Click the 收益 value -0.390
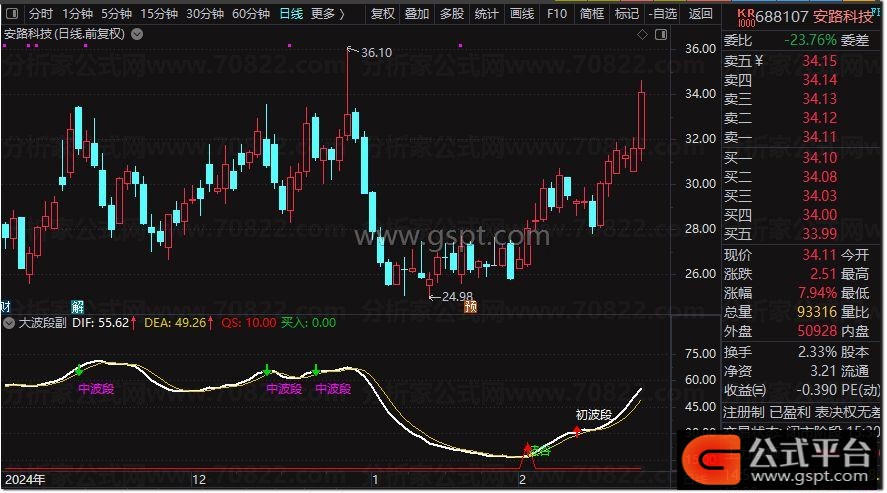This screenshot has width=887, height=493. tap(817, 390)
